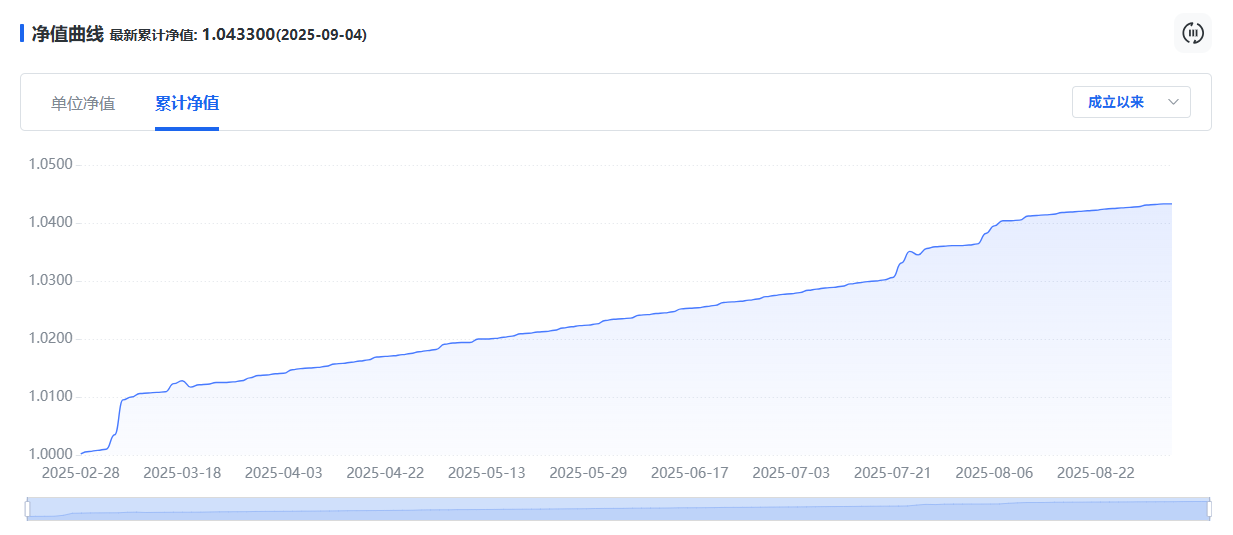The height and width of the screenshot is (535, 1233).
Task: Click the blue bar icon before 净值曲线
Action: (22, 33)
